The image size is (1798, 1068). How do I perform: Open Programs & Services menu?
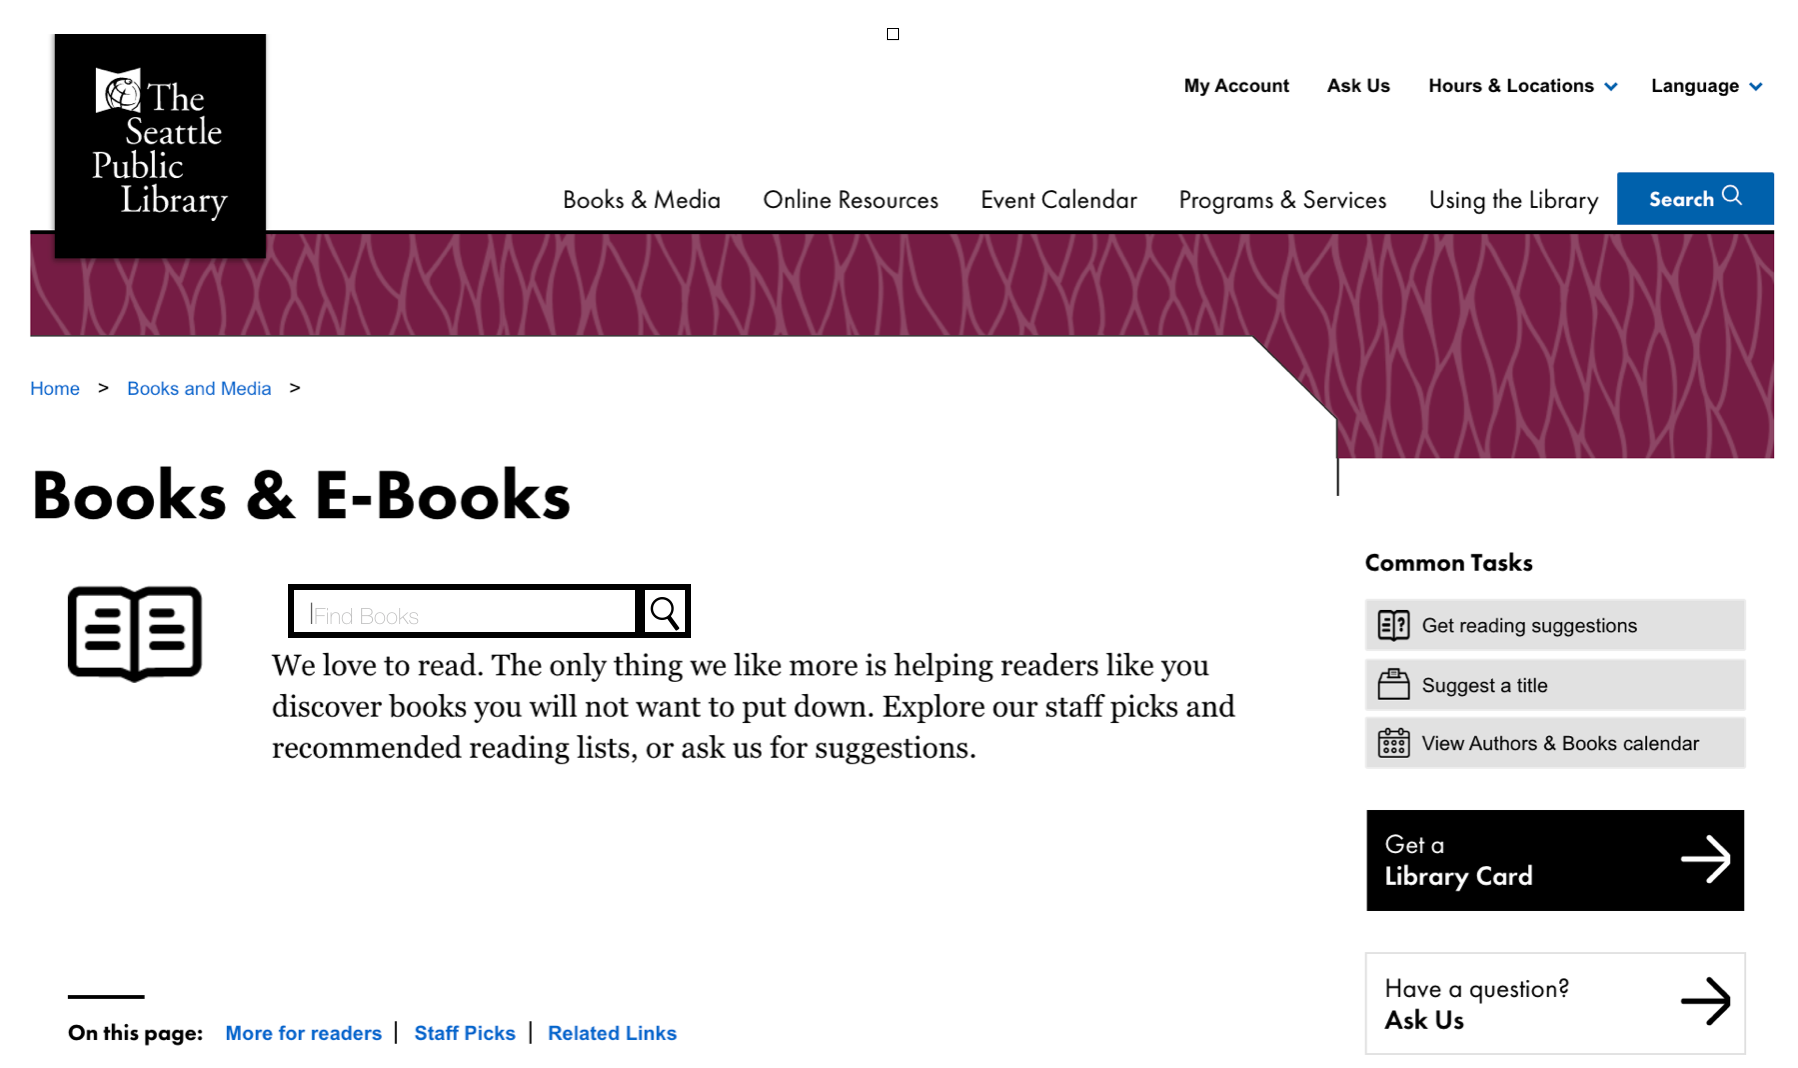coord(1282,200)
